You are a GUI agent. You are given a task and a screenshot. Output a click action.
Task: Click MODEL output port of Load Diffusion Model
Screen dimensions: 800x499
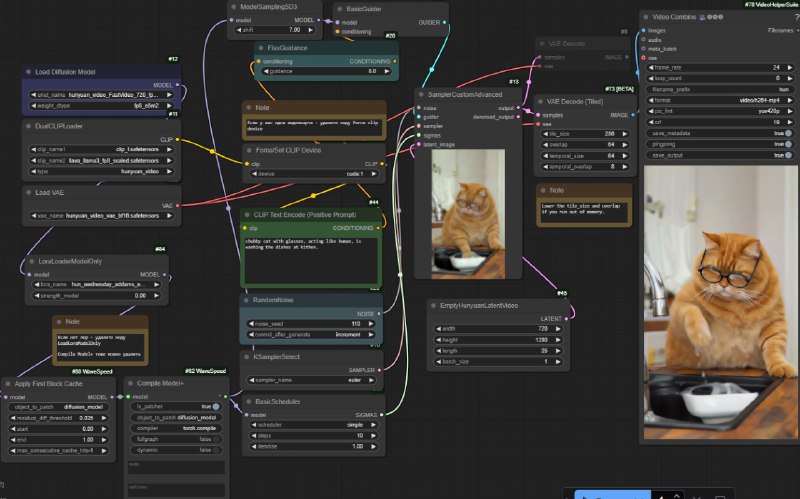pyautogui.click(x=178, y=85)
